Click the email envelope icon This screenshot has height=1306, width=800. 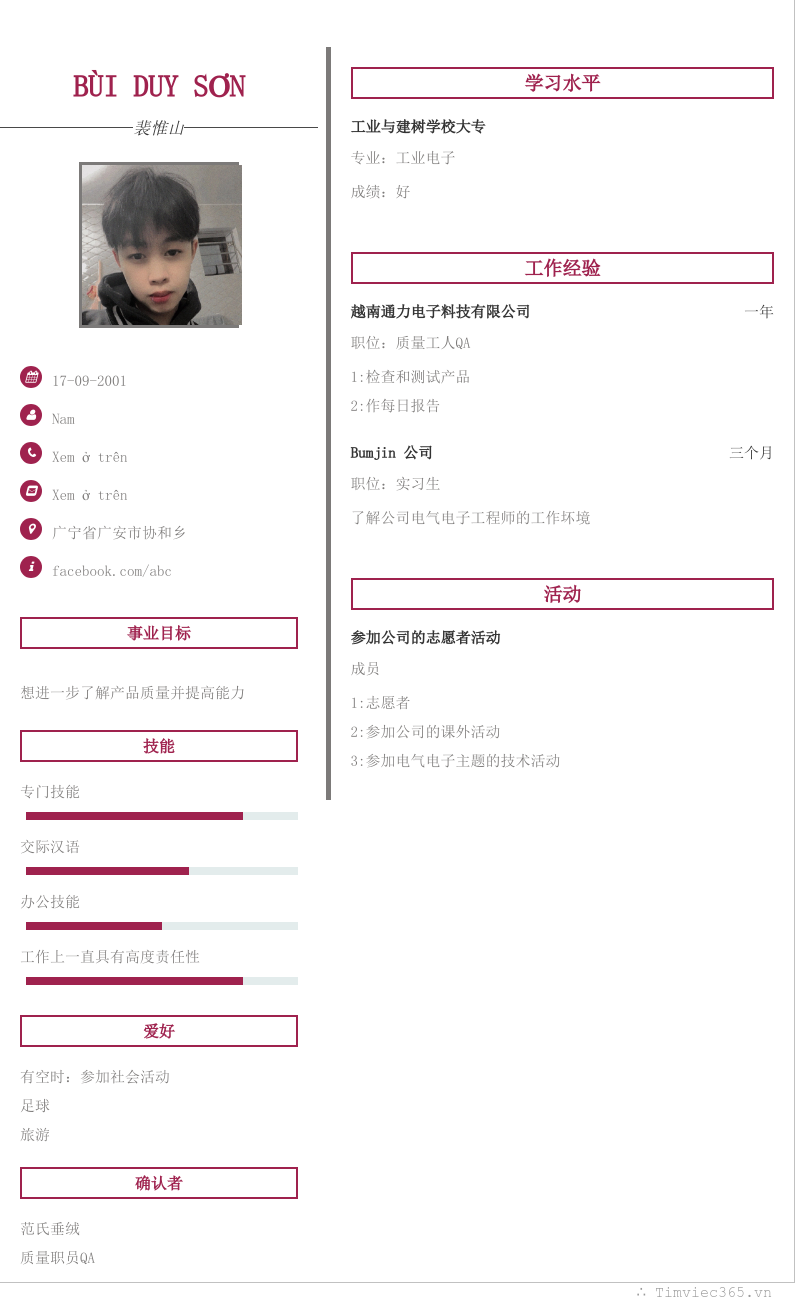pos(31,491)
